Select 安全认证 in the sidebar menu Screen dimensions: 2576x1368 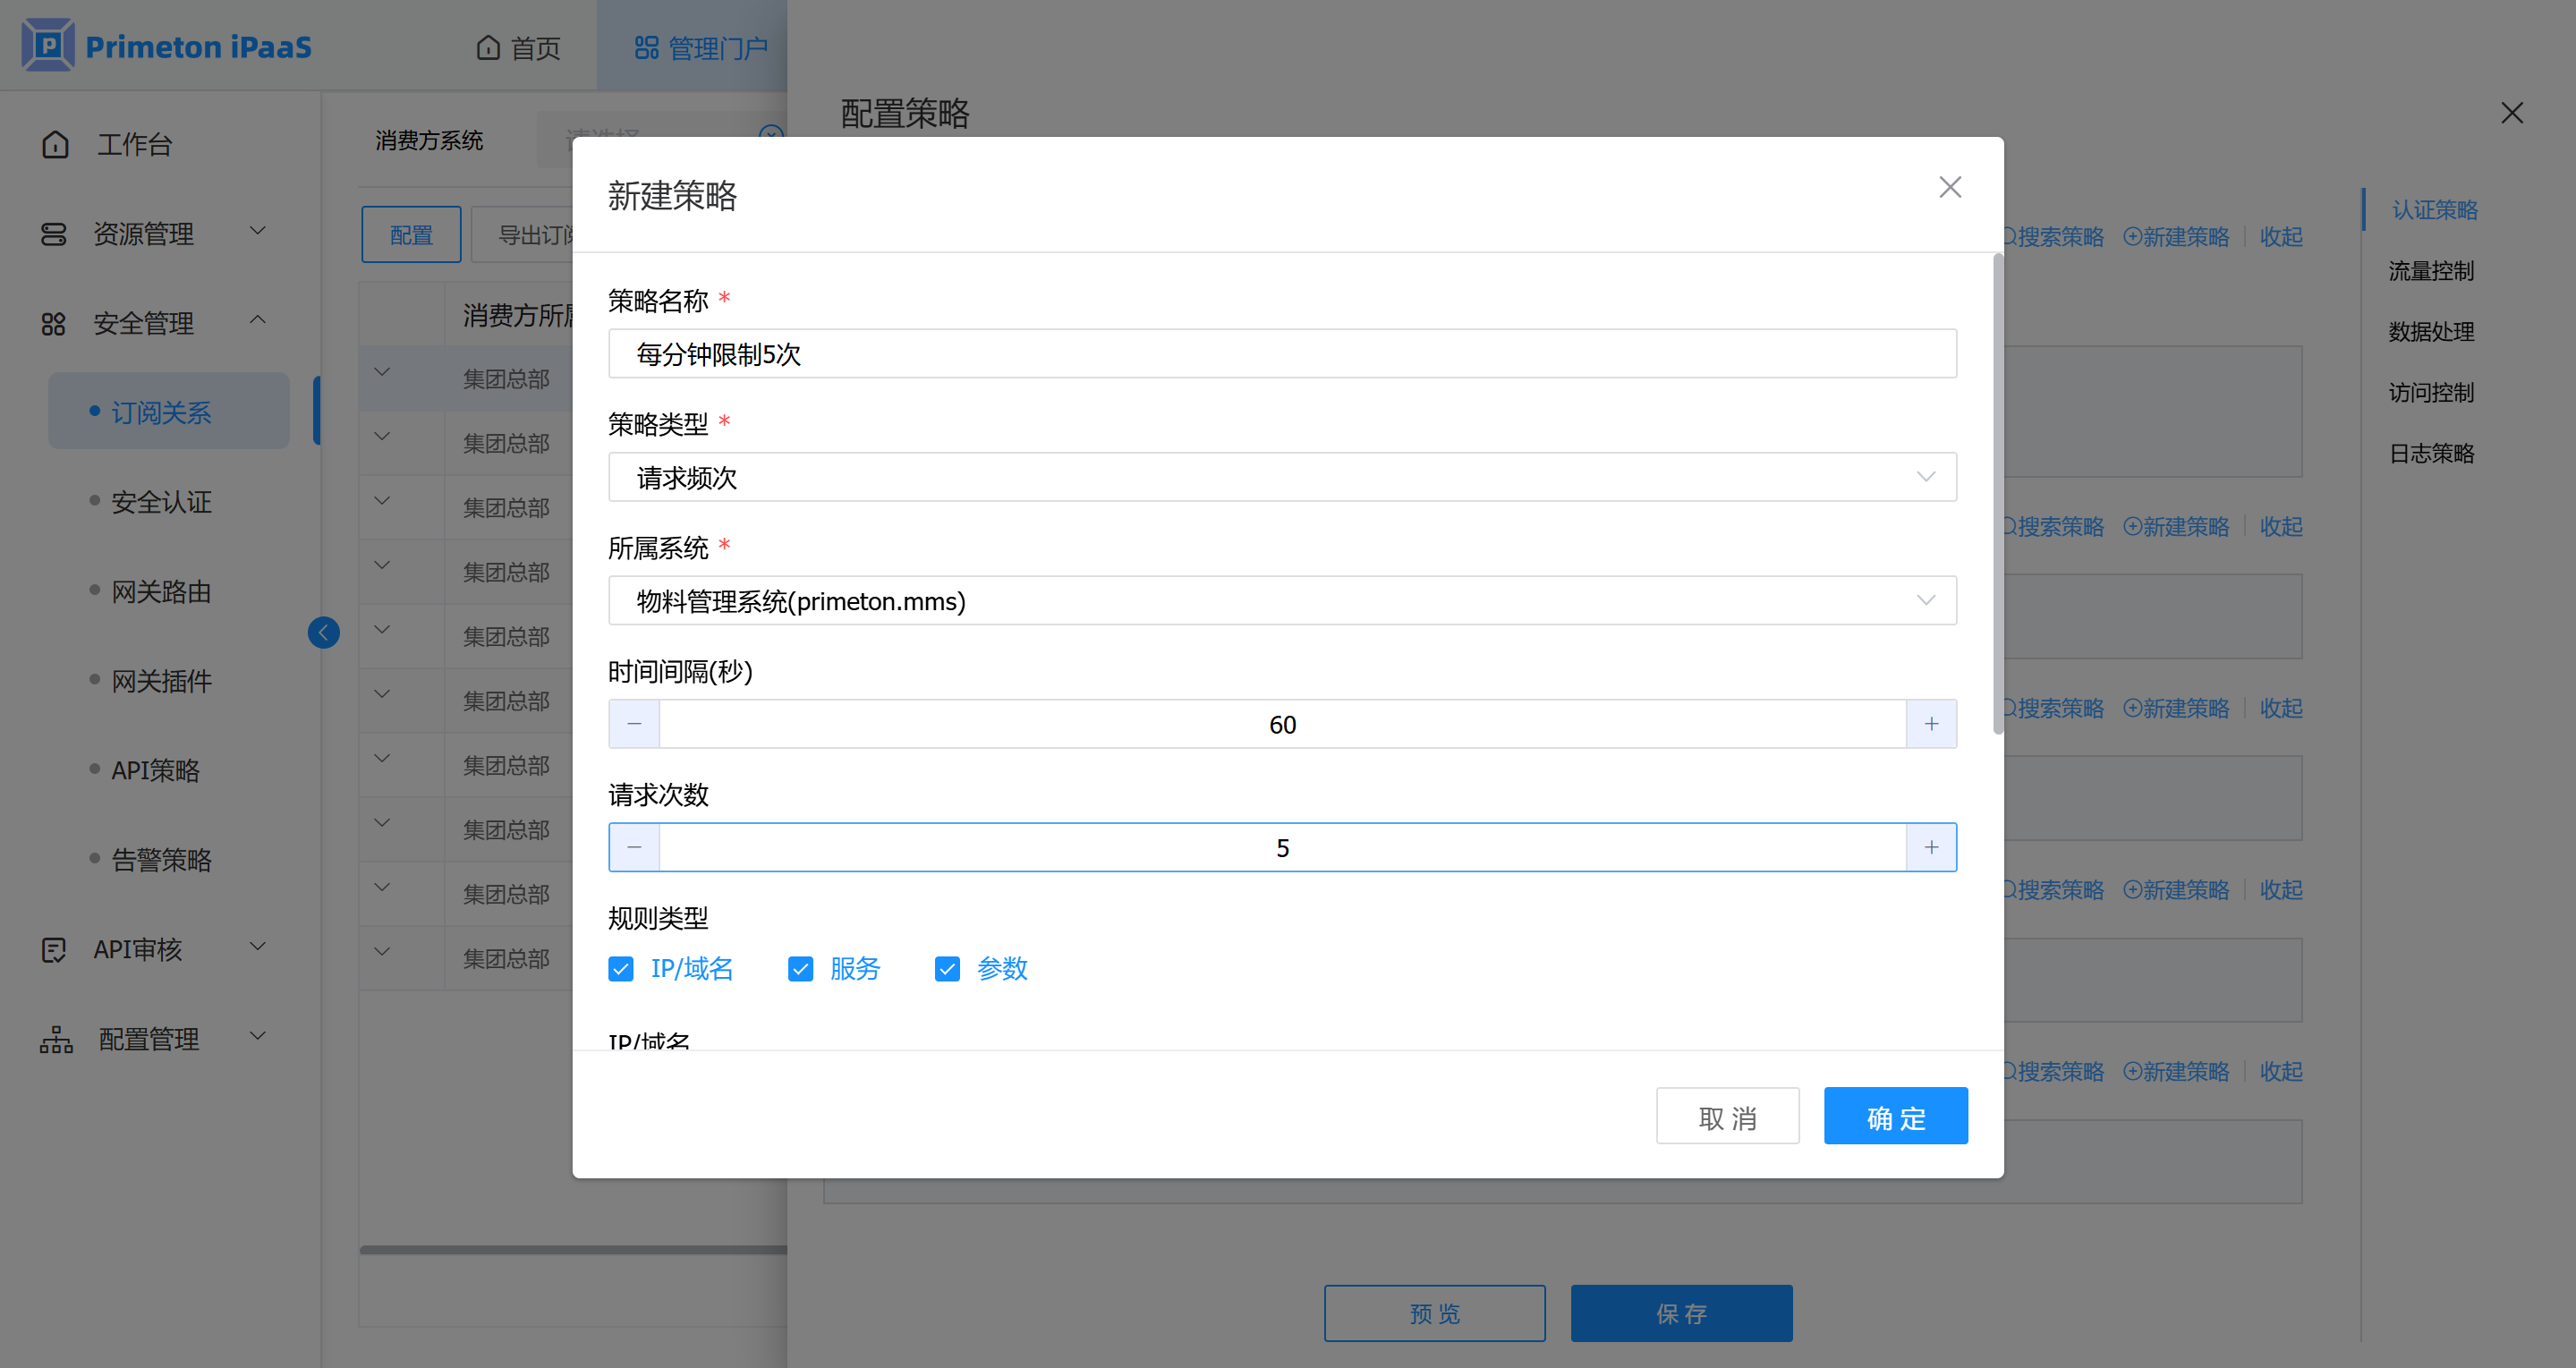point(161,502)
